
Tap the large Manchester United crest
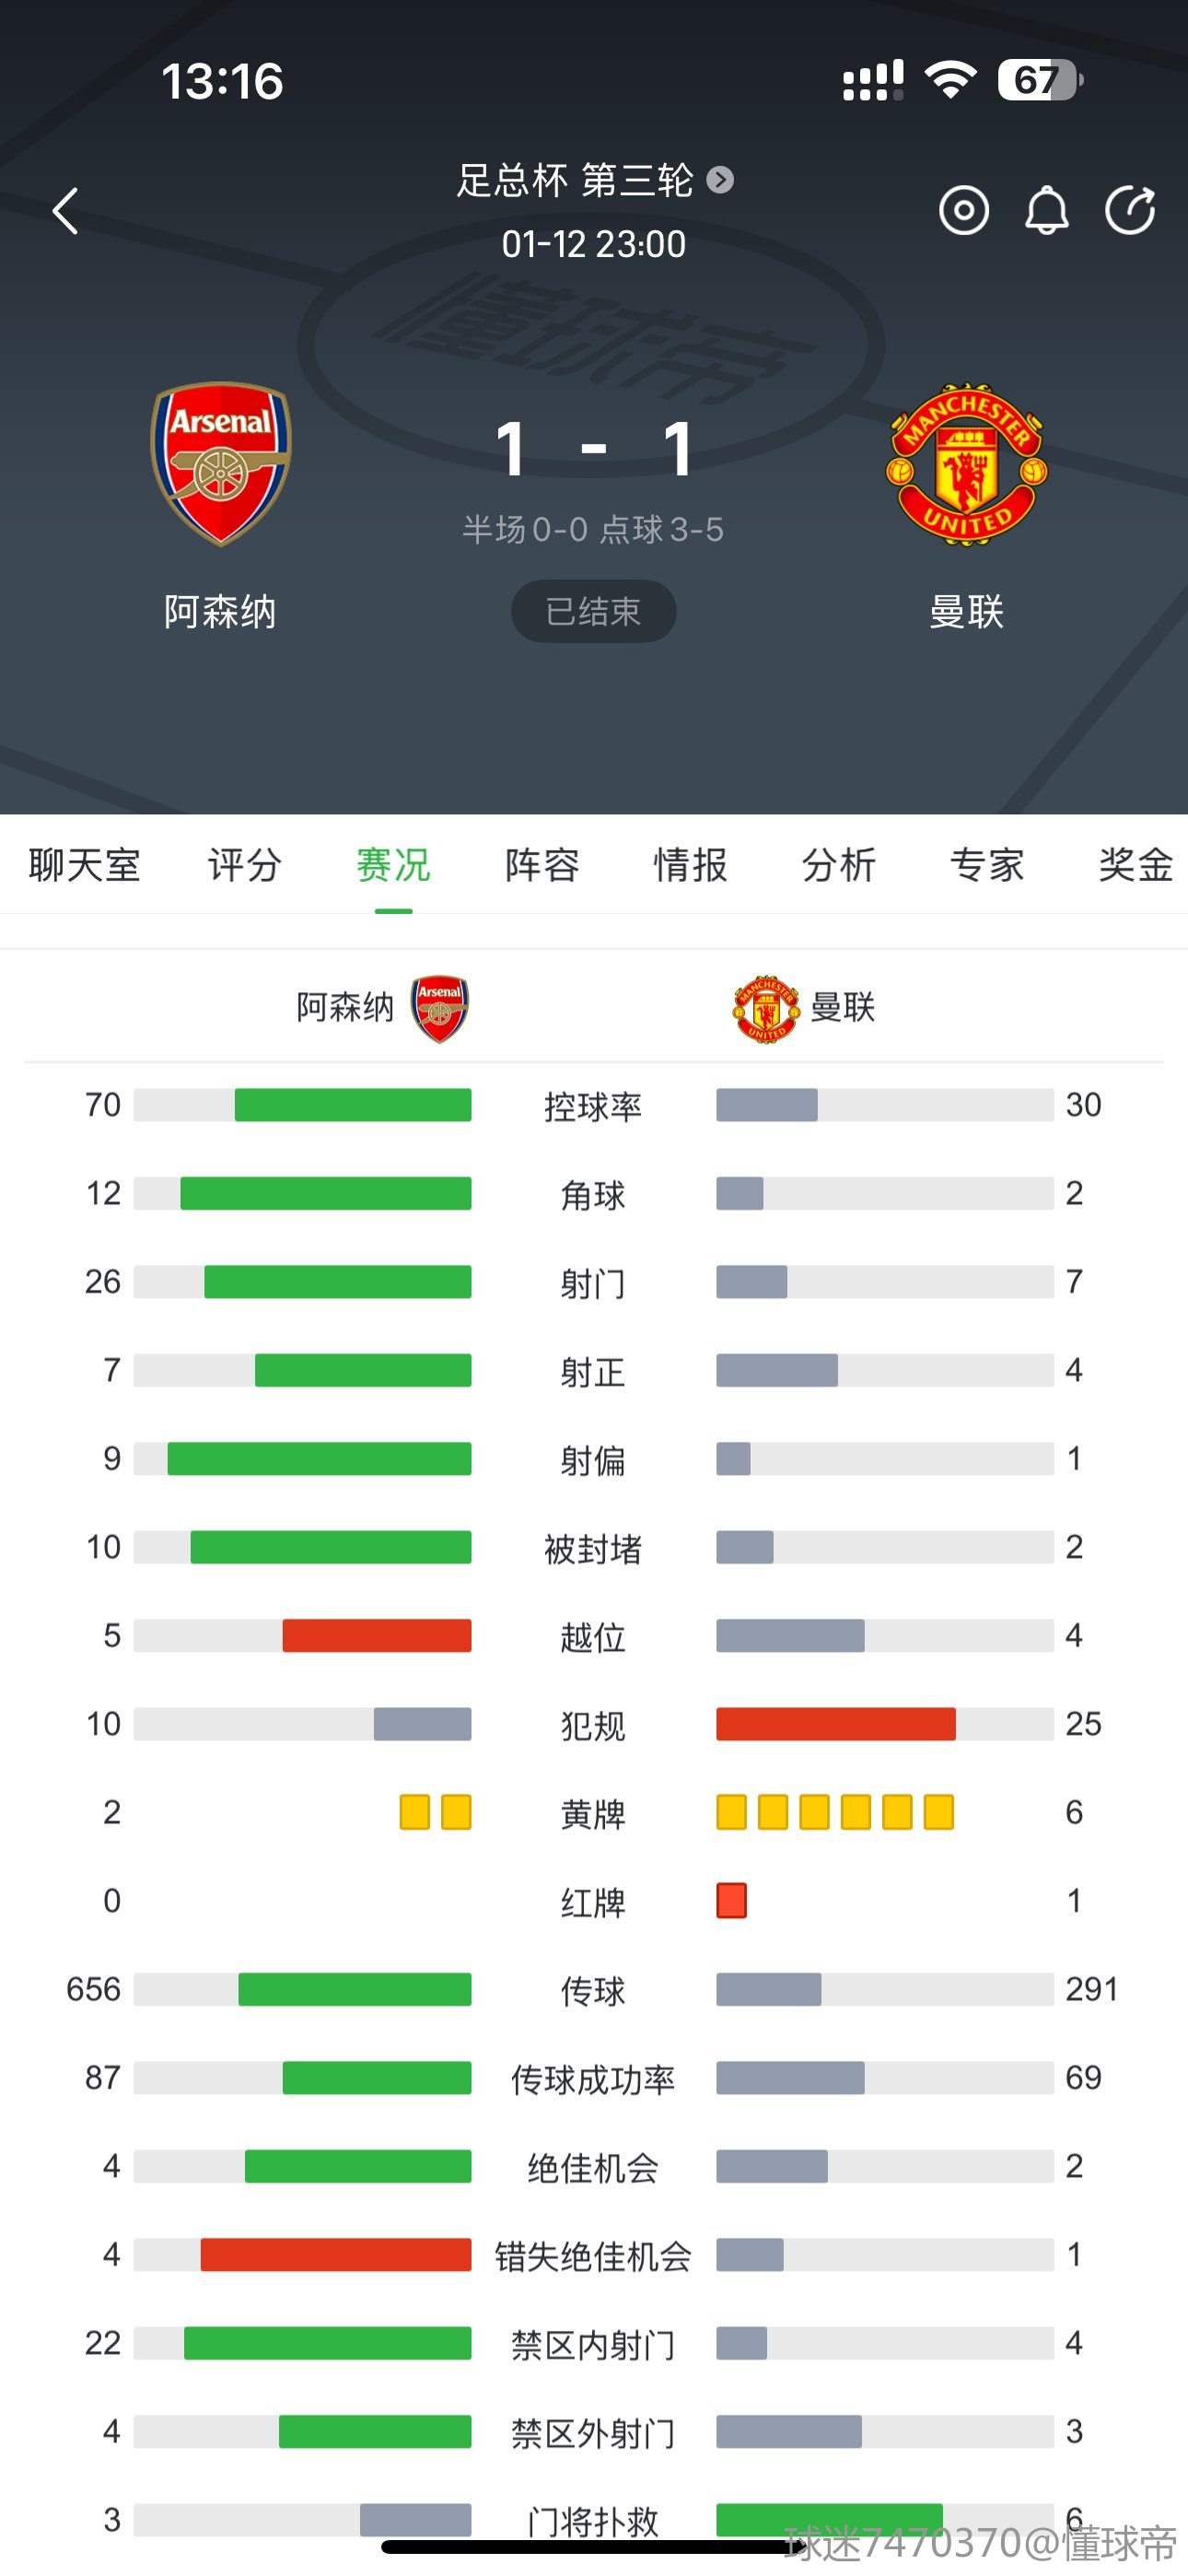click(x=966, y=463)
